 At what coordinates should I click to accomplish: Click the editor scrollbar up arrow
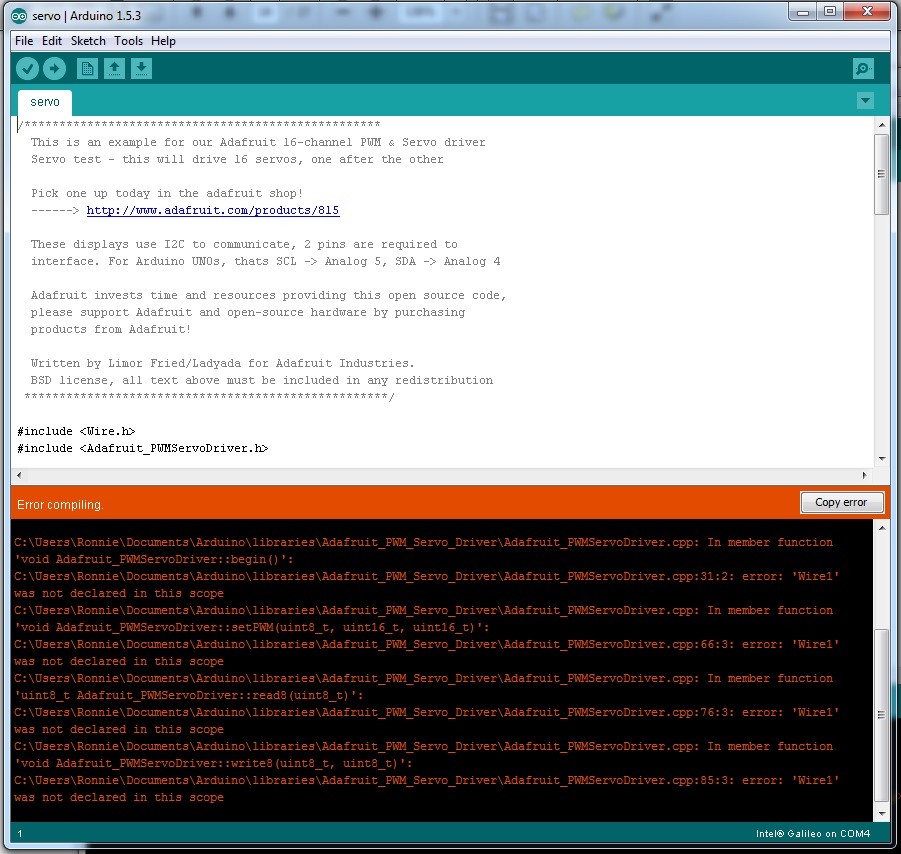(x=881, y=125)
